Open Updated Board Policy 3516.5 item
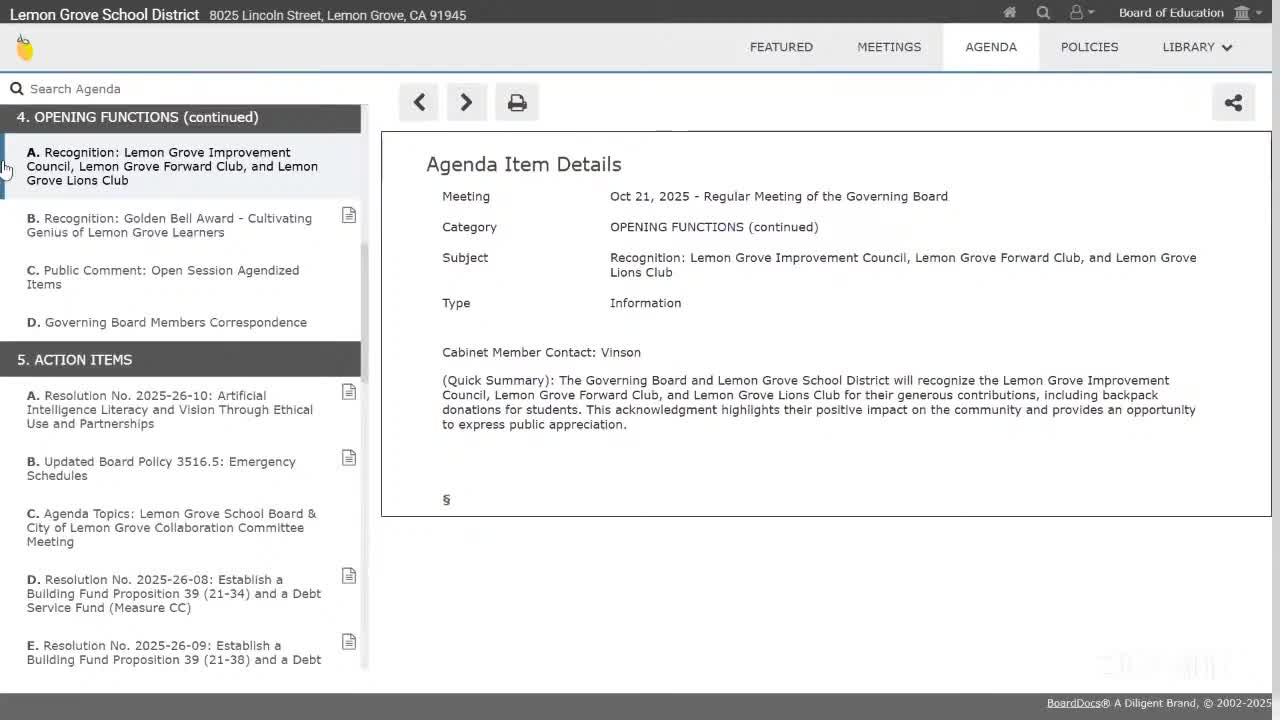The width and height of the screenshot is (1280, 720). pyautogui.click(x=161, y=468)
